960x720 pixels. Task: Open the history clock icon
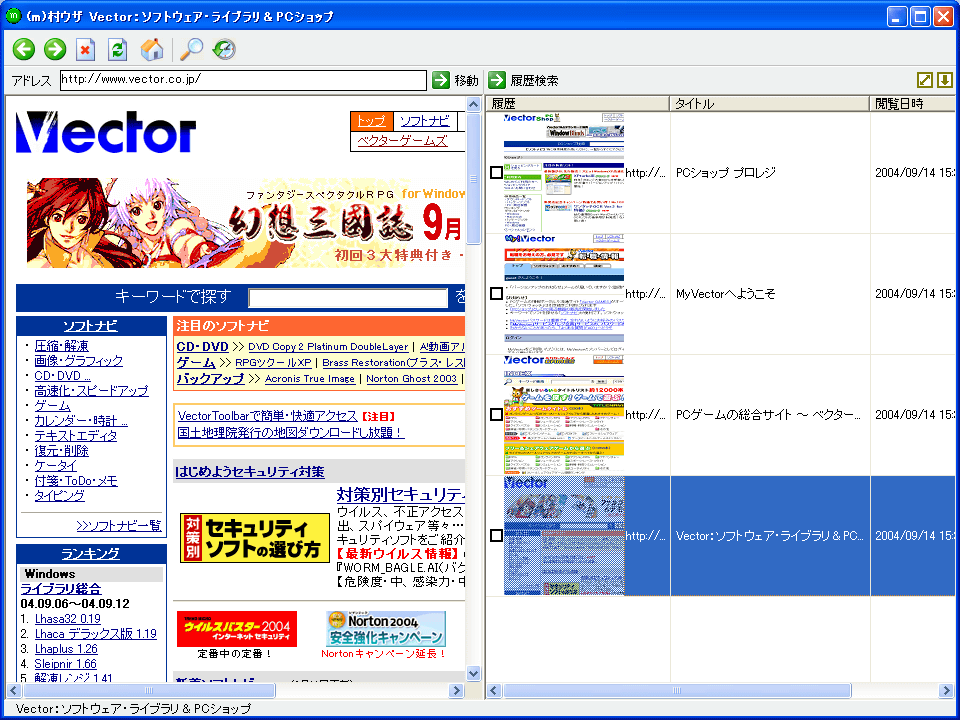pos(224,49)
